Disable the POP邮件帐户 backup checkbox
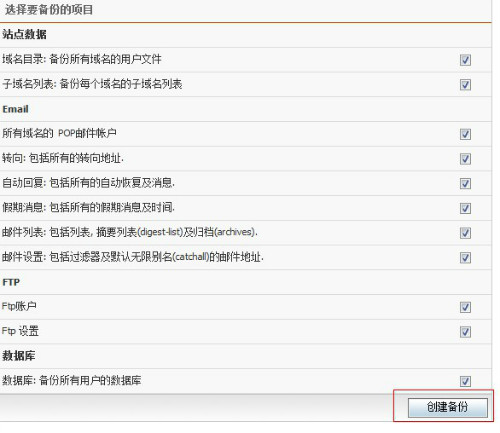 pos(465,134)
